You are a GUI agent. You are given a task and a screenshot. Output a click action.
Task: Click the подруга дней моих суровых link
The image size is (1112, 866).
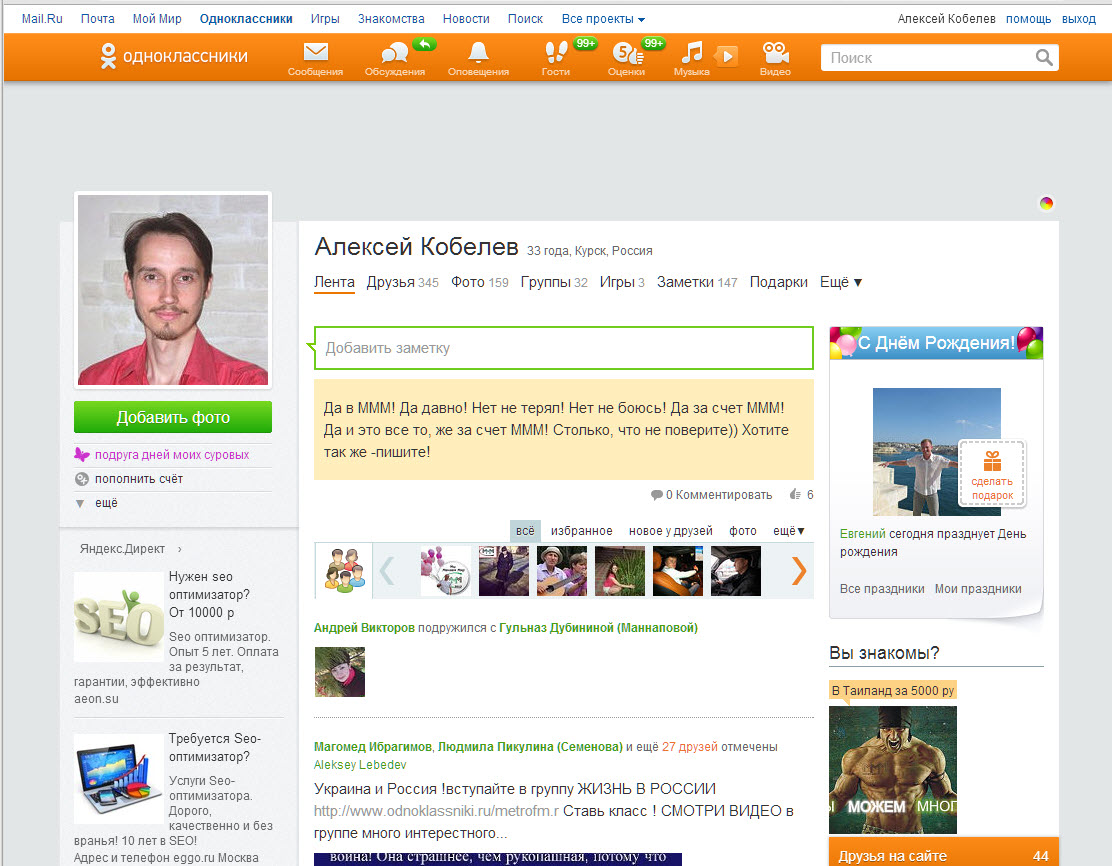pyautogui.click(x=172, y=455)
